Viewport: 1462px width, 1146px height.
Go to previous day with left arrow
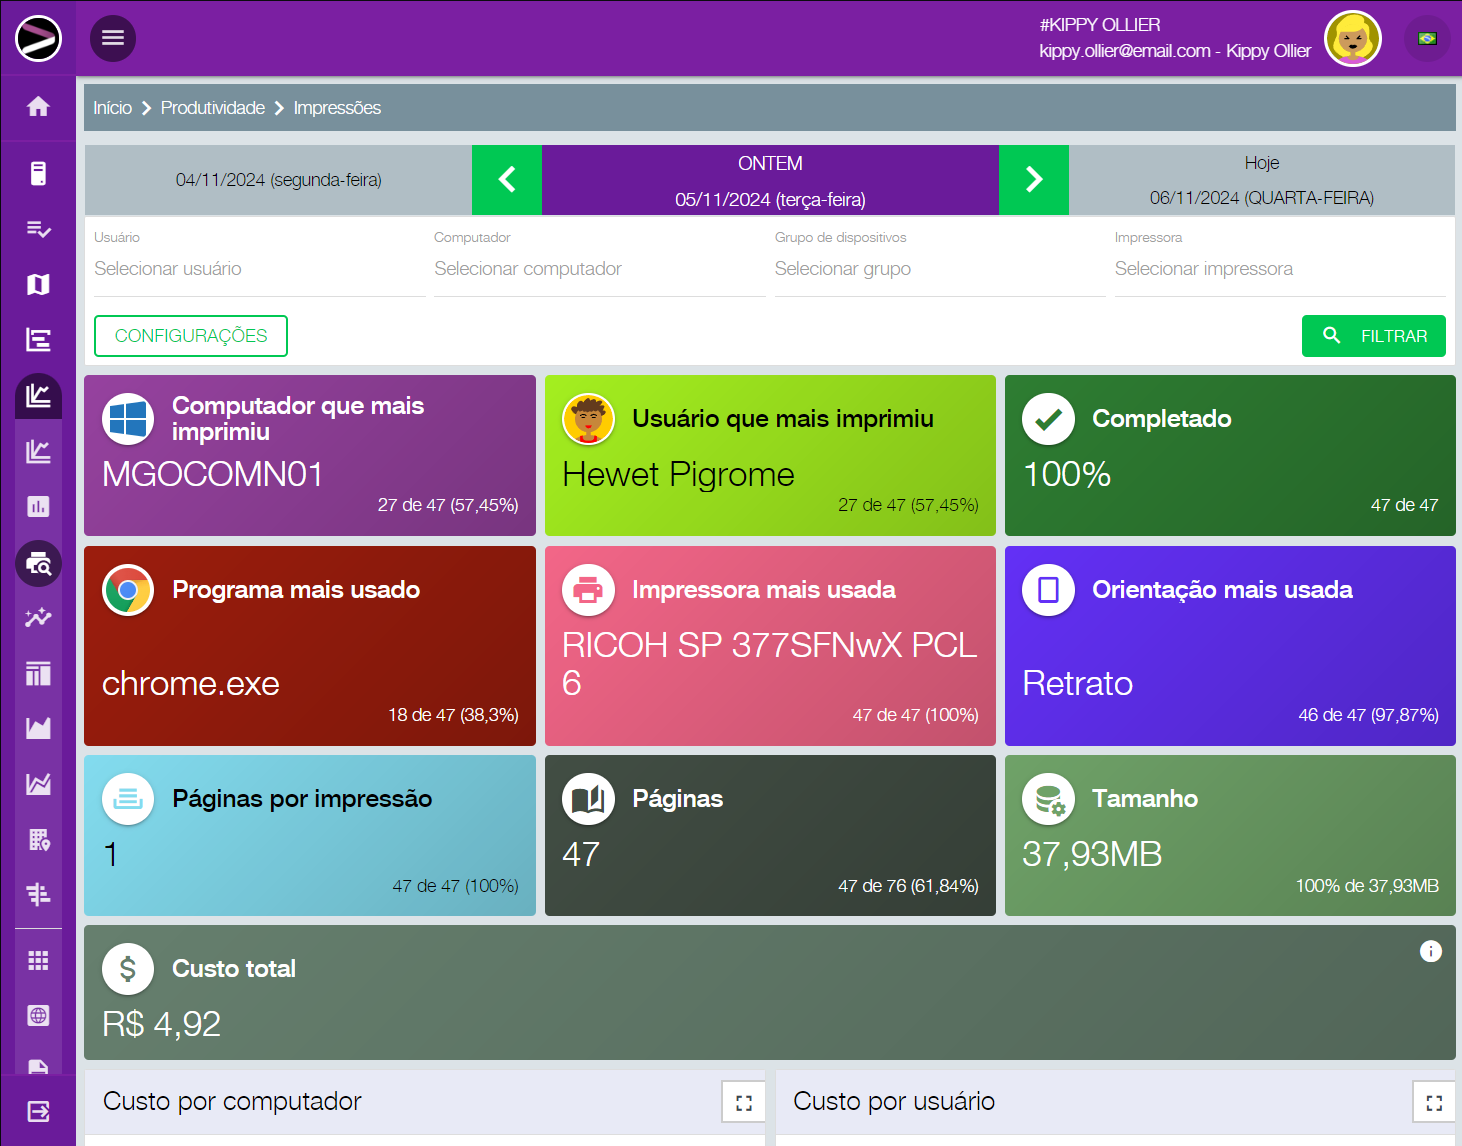click(507, 180)
